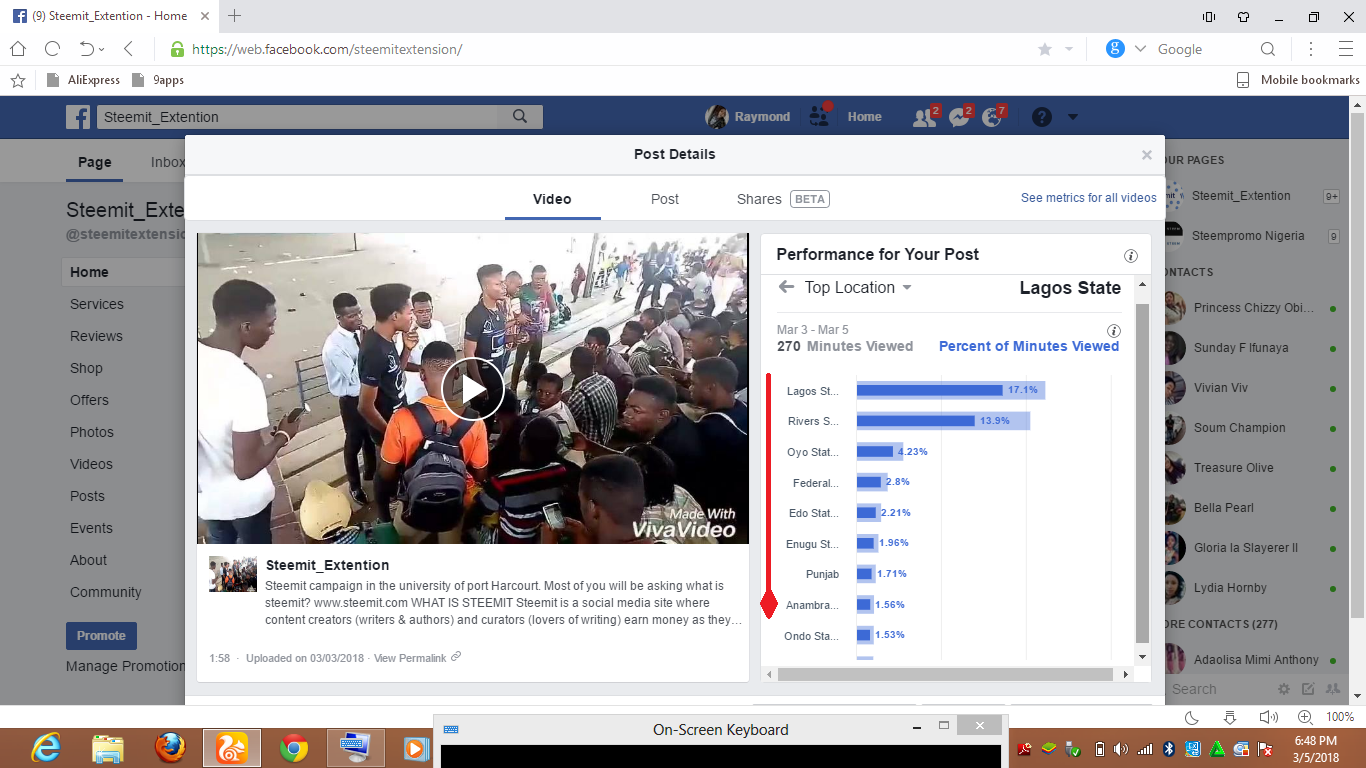Click the Facebook logo icon
1366x768 pixels.
pos(78,117)
